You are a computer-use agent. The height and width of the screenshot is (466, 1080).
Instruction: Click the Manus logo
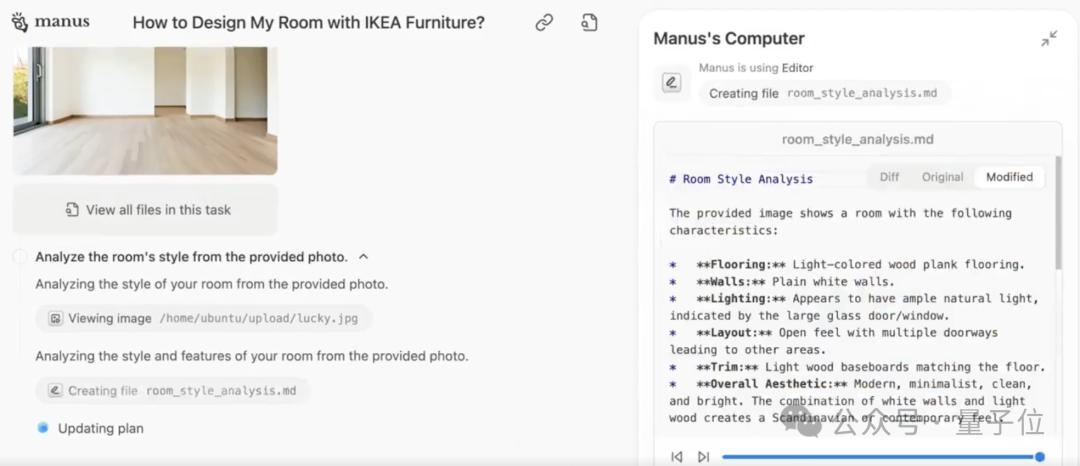(49, 22)
